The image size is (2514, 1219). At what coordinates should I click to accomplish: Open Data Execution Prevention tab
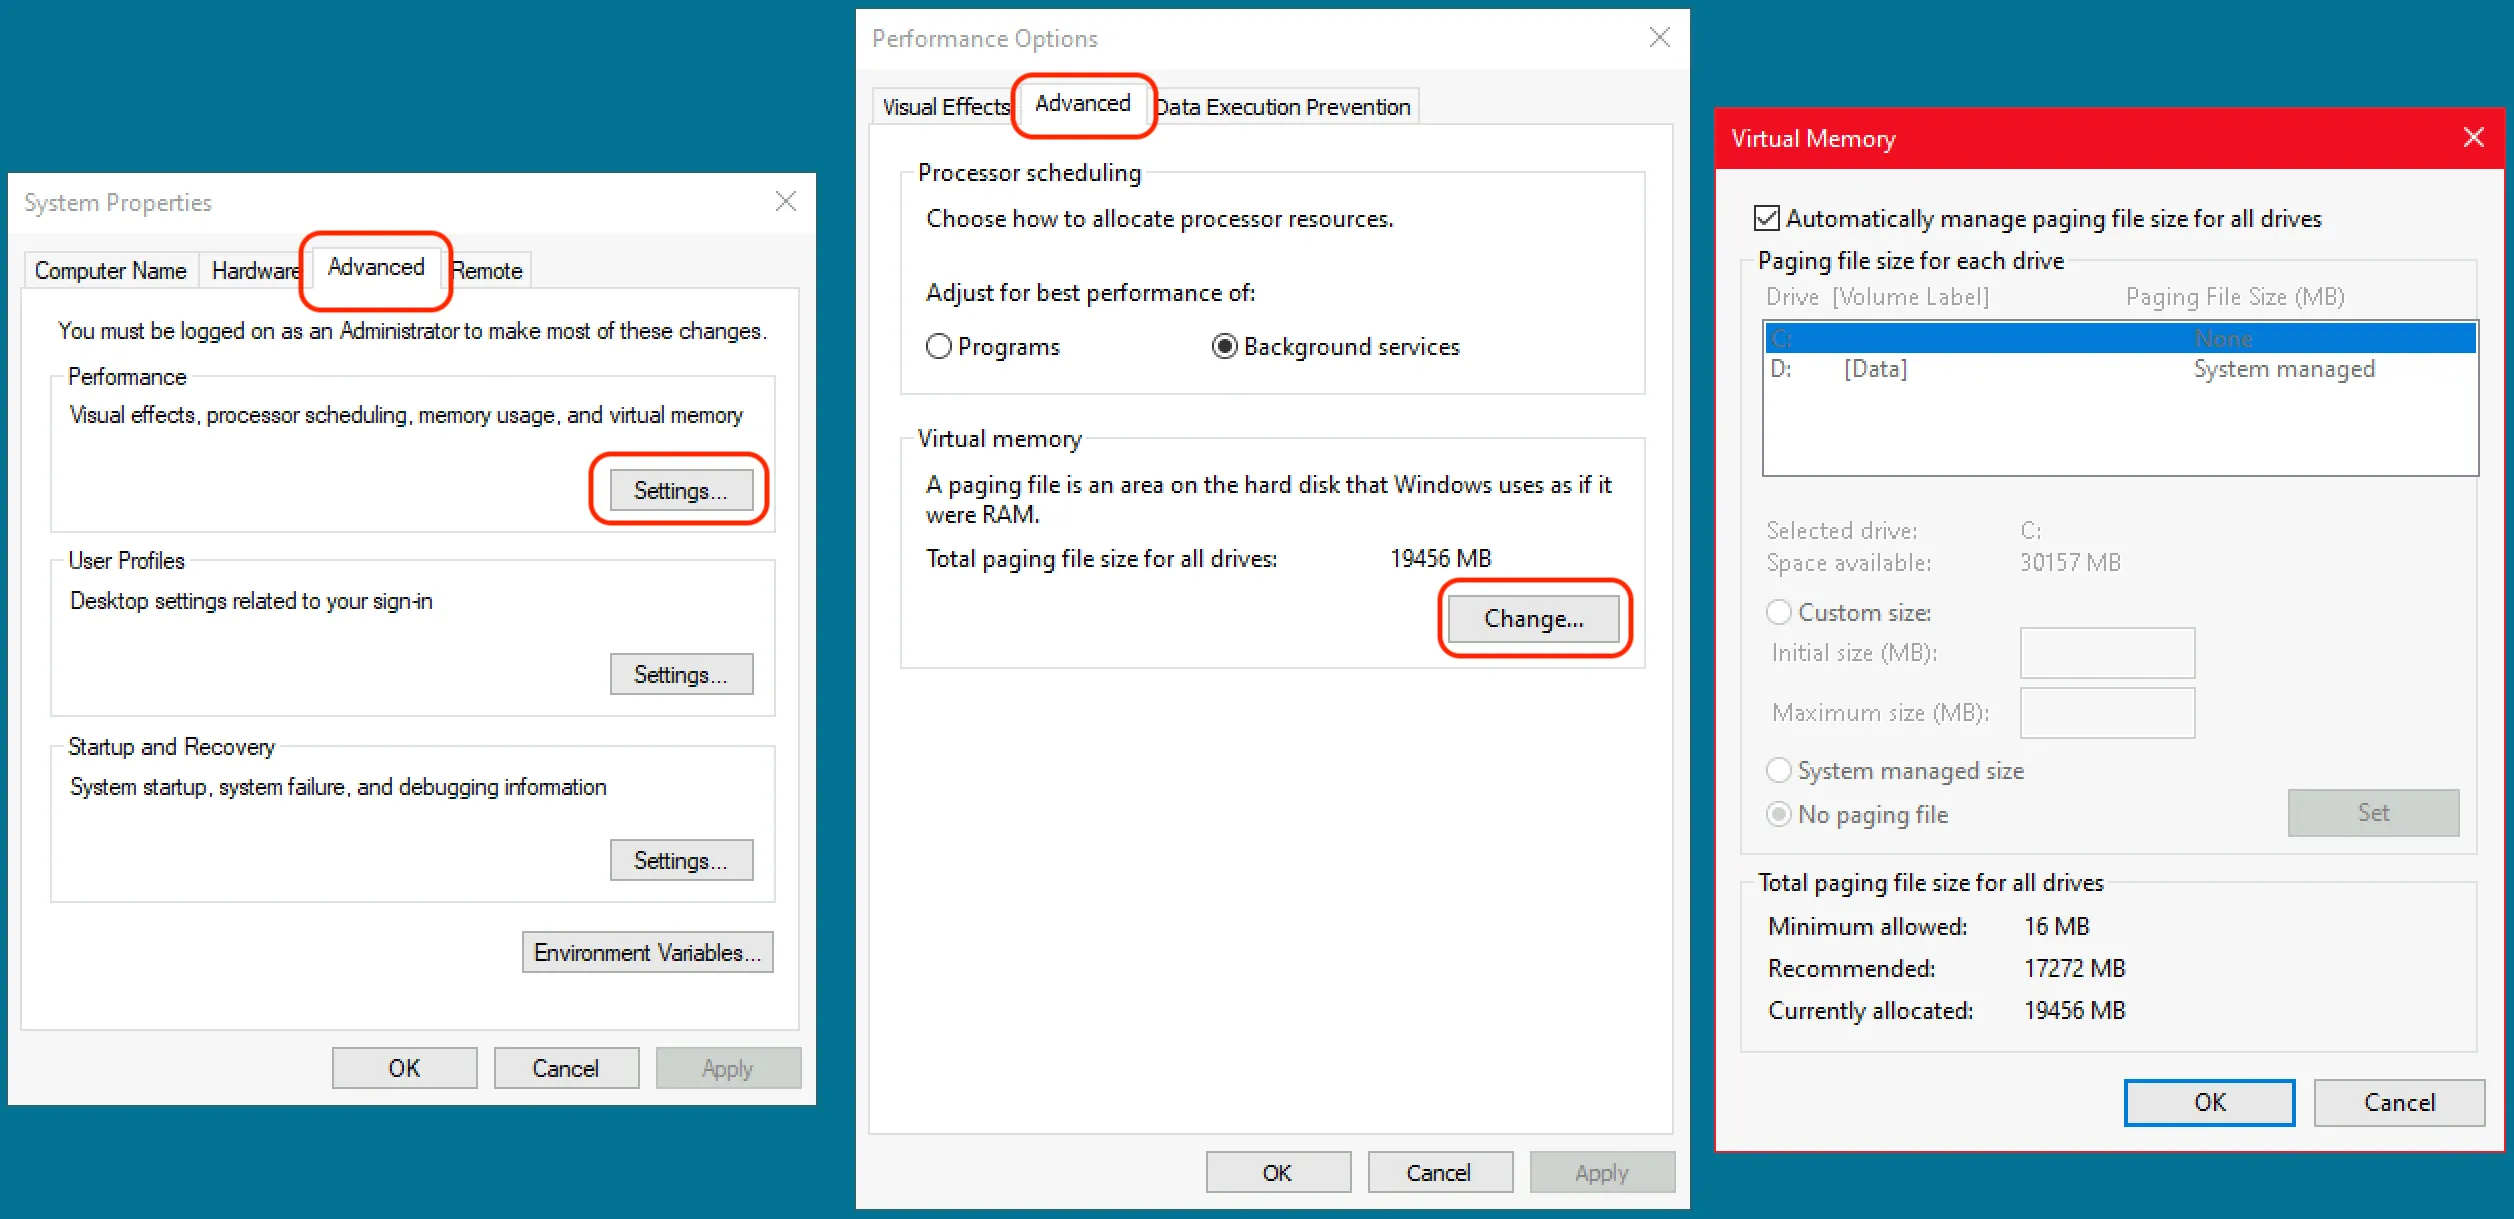point(1284,107)
